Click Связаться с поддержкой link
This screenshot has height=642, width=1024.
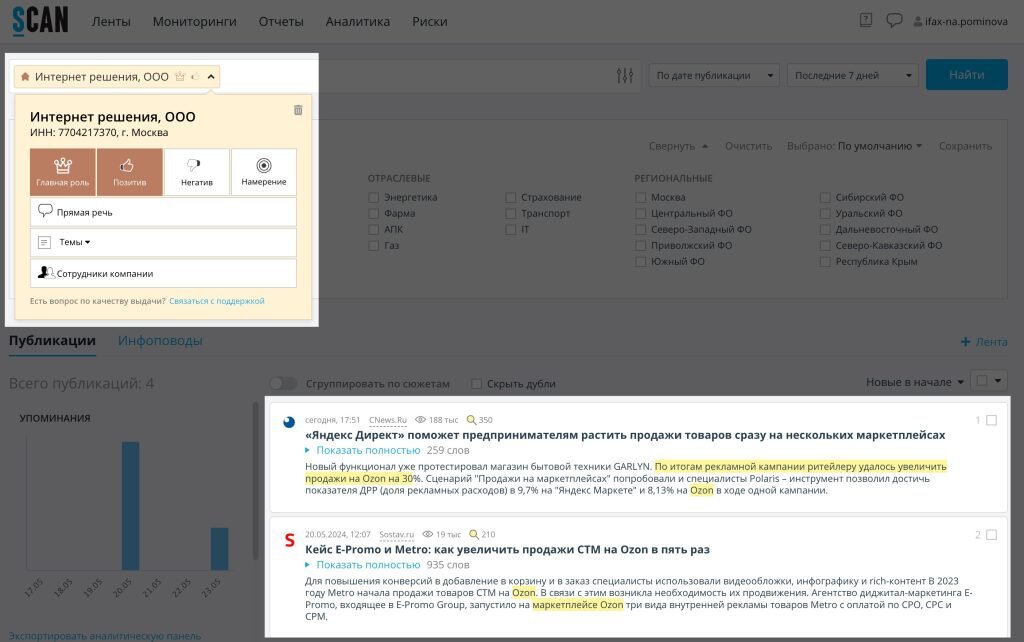pos(217,301)
